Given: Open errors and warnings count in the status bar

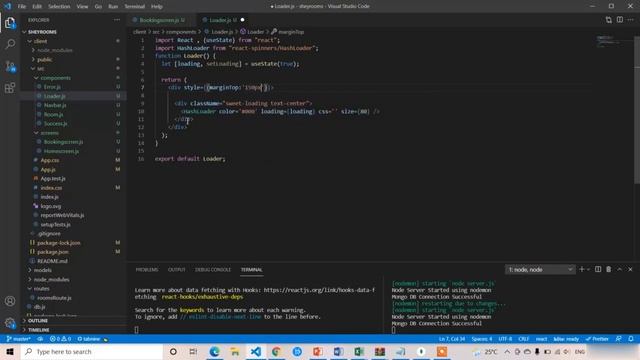Looking at the screenshot, I should coord(60,339).
